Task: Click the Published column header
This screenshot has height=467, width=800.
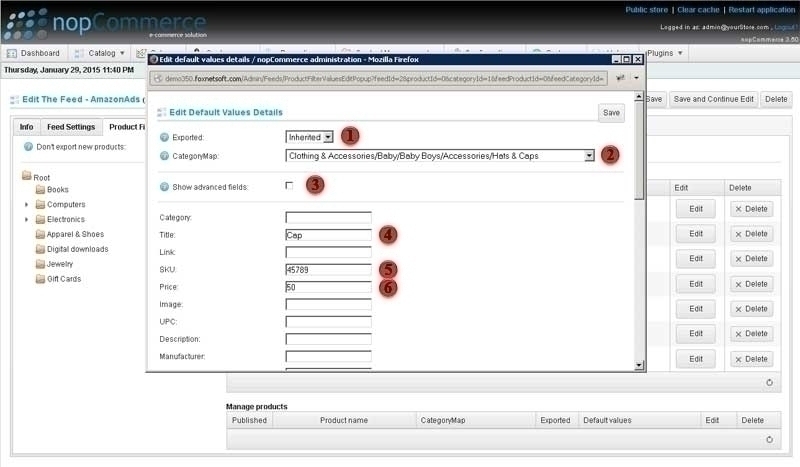Action: (x=249, y=420)
